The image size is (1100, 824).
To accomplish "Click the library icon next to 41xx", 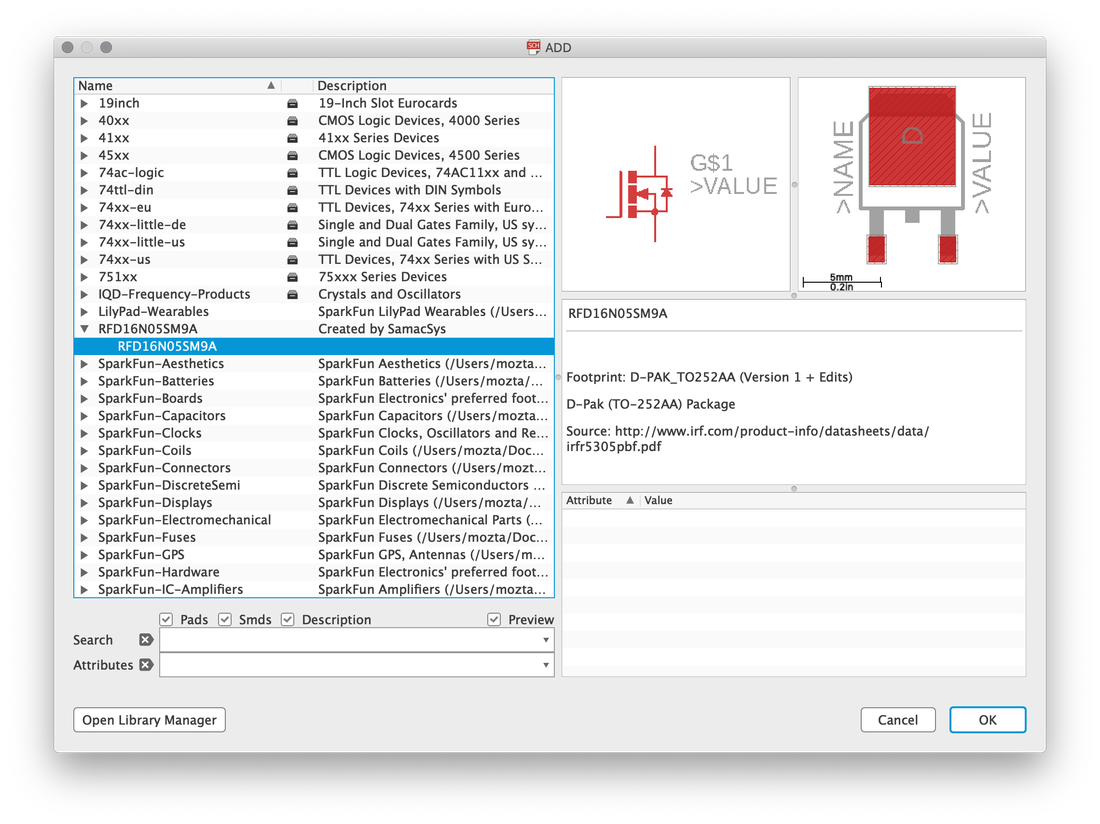I will (x=292, y=138).
